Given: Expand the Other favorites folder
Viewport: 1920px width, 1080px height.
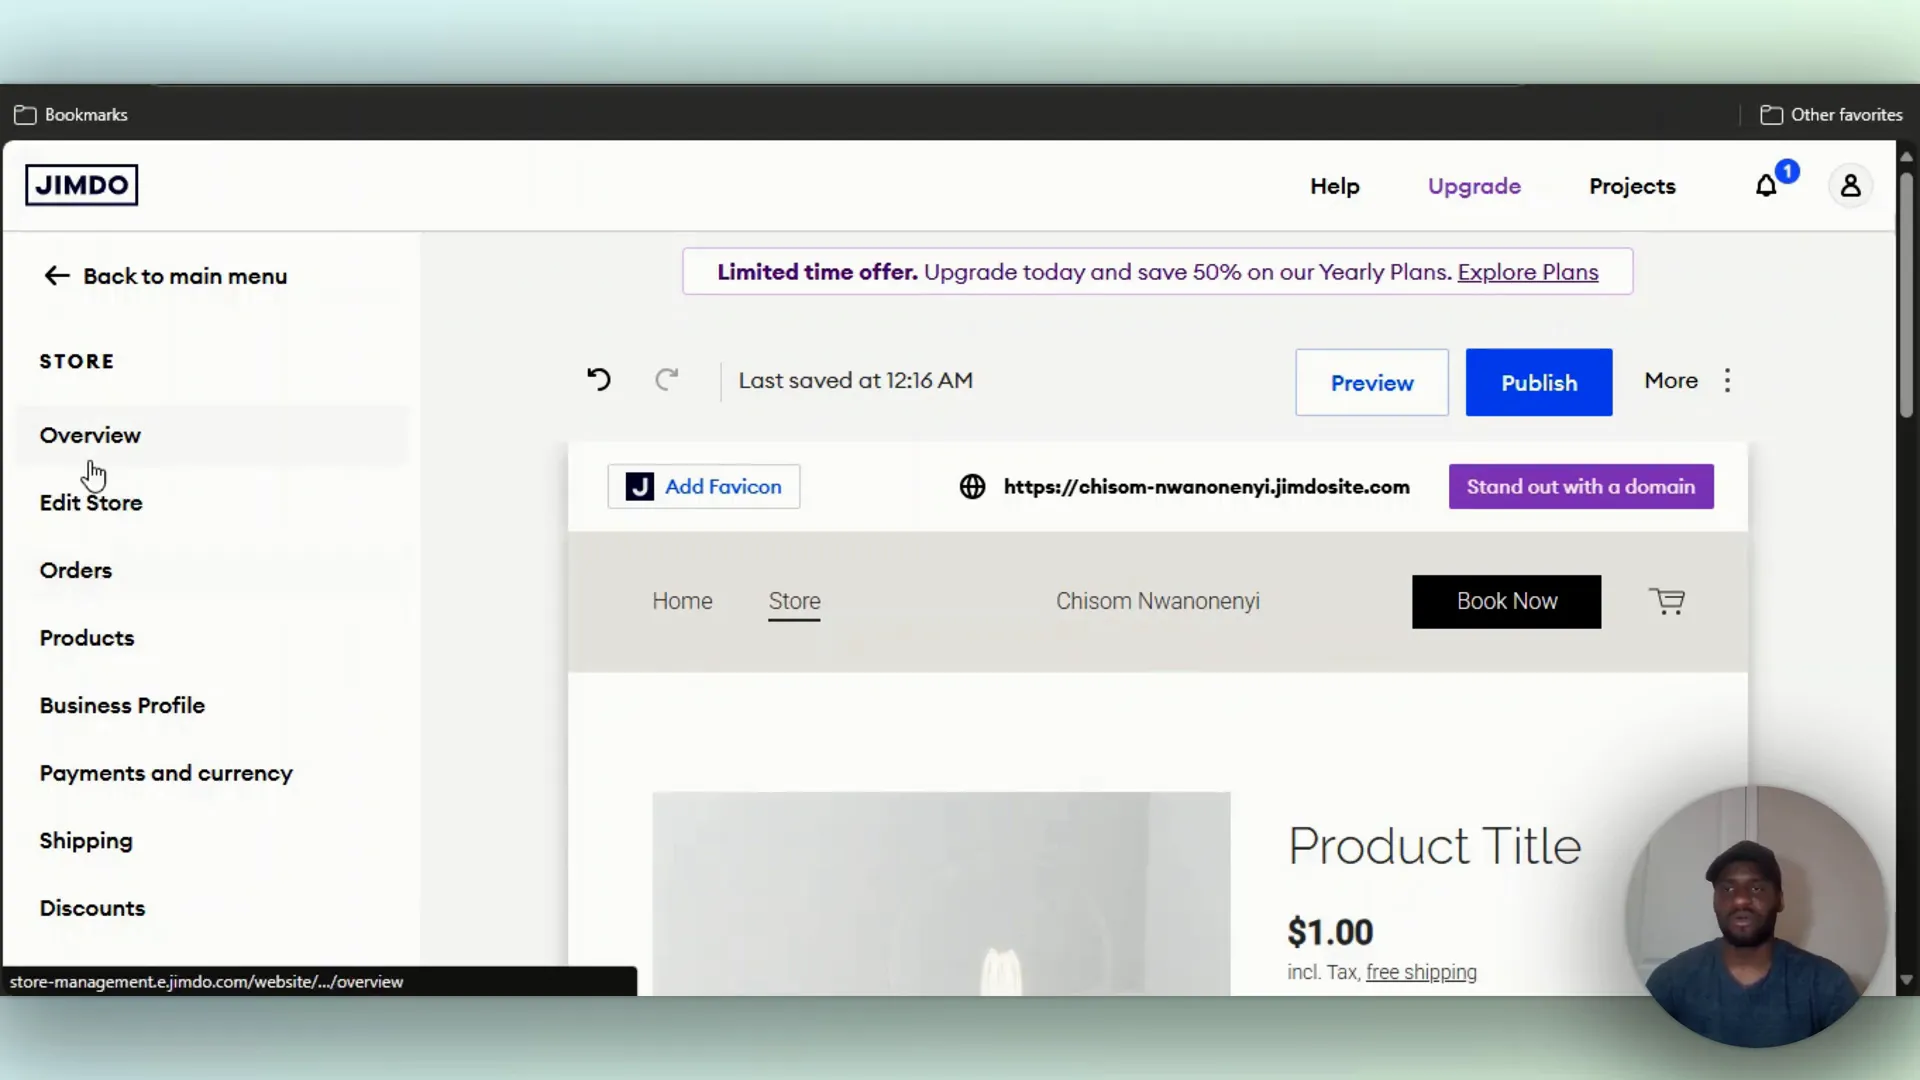Looking at the screenshot, I should pos(1831,115).
